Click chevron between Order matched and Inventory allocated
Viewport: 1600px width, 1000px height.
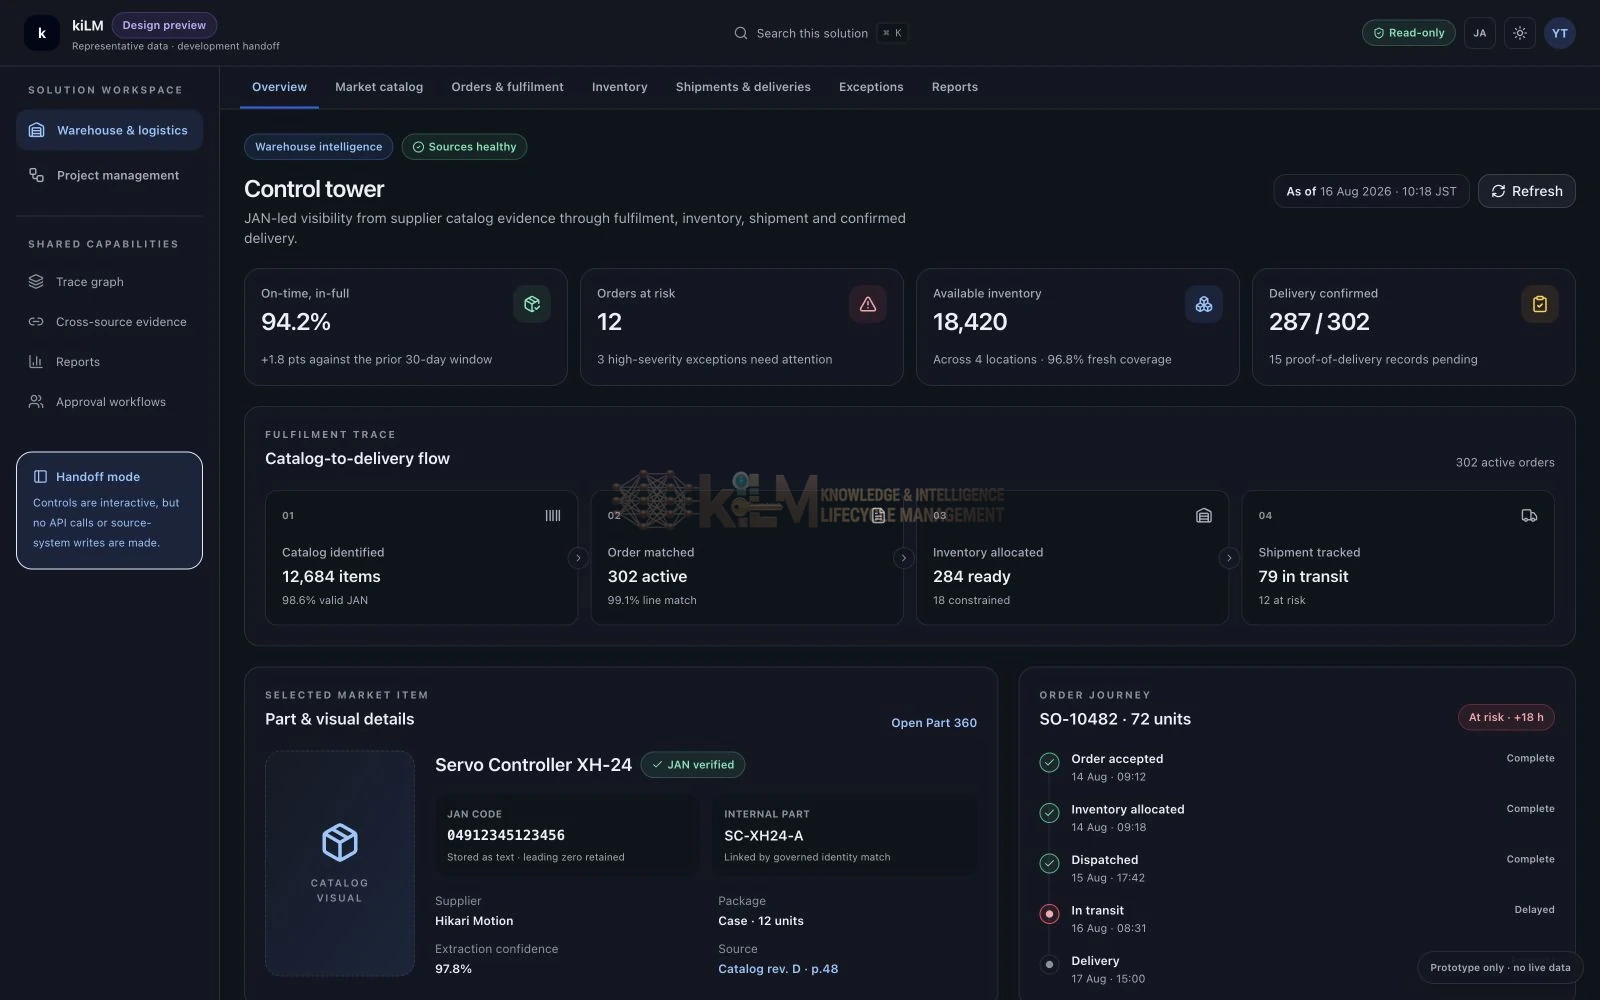pos(903,558)
